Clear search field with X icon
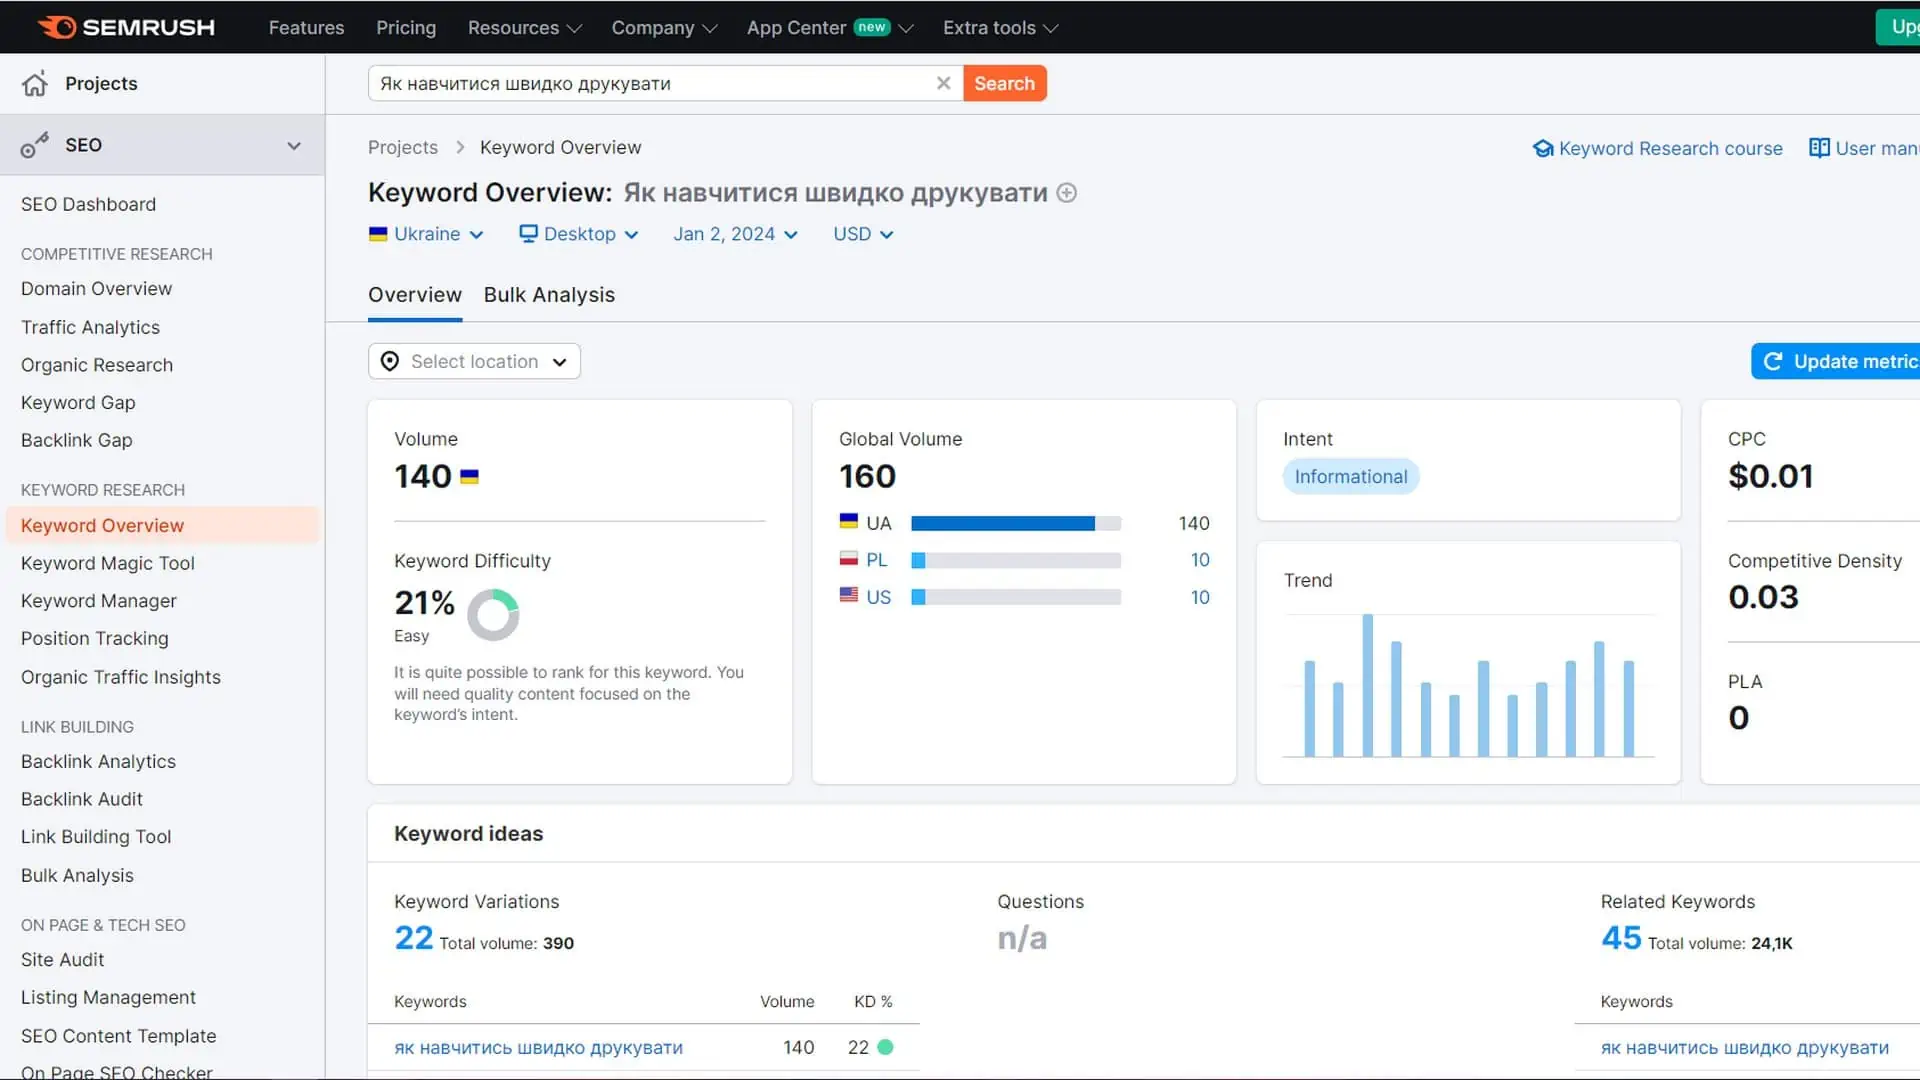Image resolution: width=1920 pixels, height=1080 pixels. [943, 83]
